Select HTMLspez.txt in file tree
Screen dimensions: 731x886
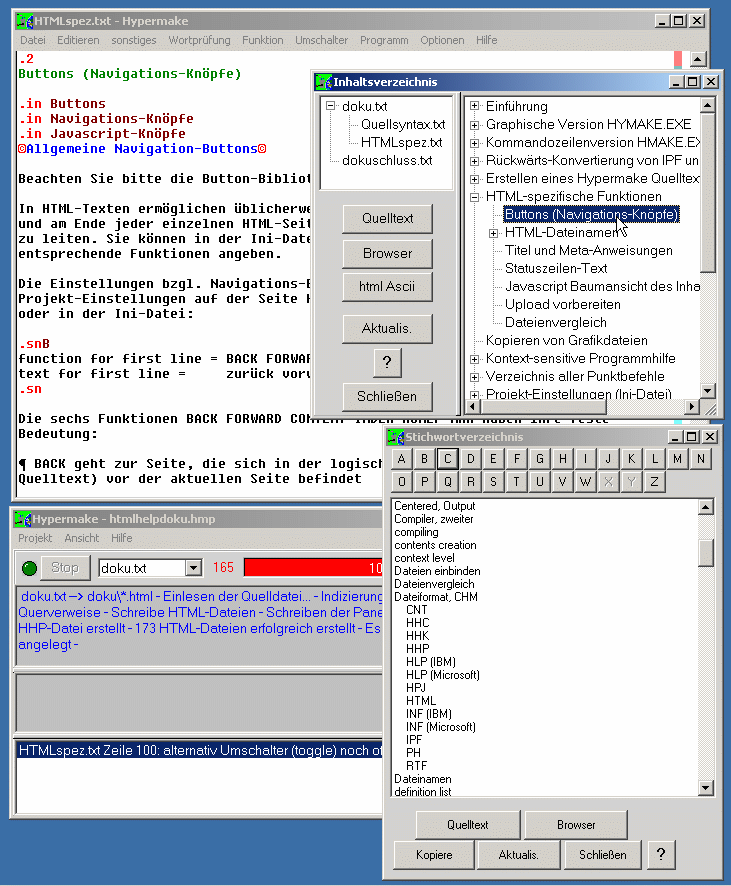click(402, 142)
